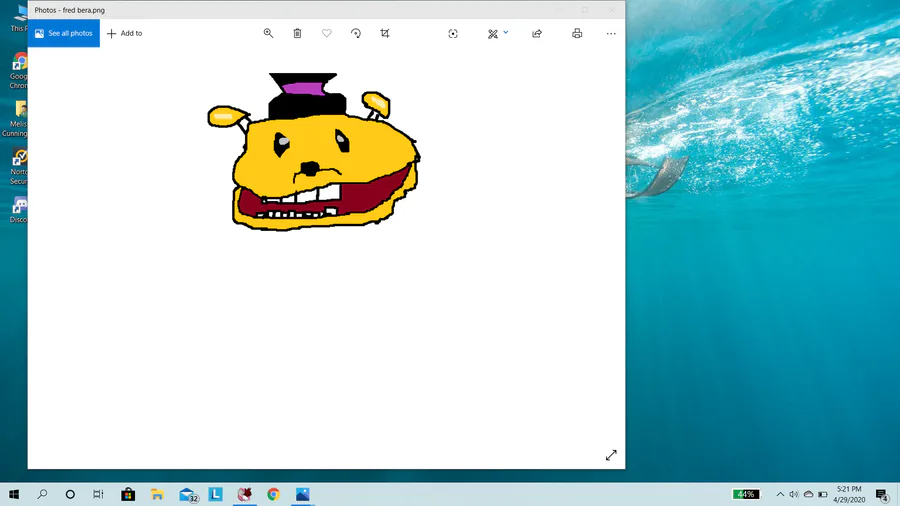The width and height of the screenshot is (900, 506).
Task: Share the photo
Action: (537, 33)
